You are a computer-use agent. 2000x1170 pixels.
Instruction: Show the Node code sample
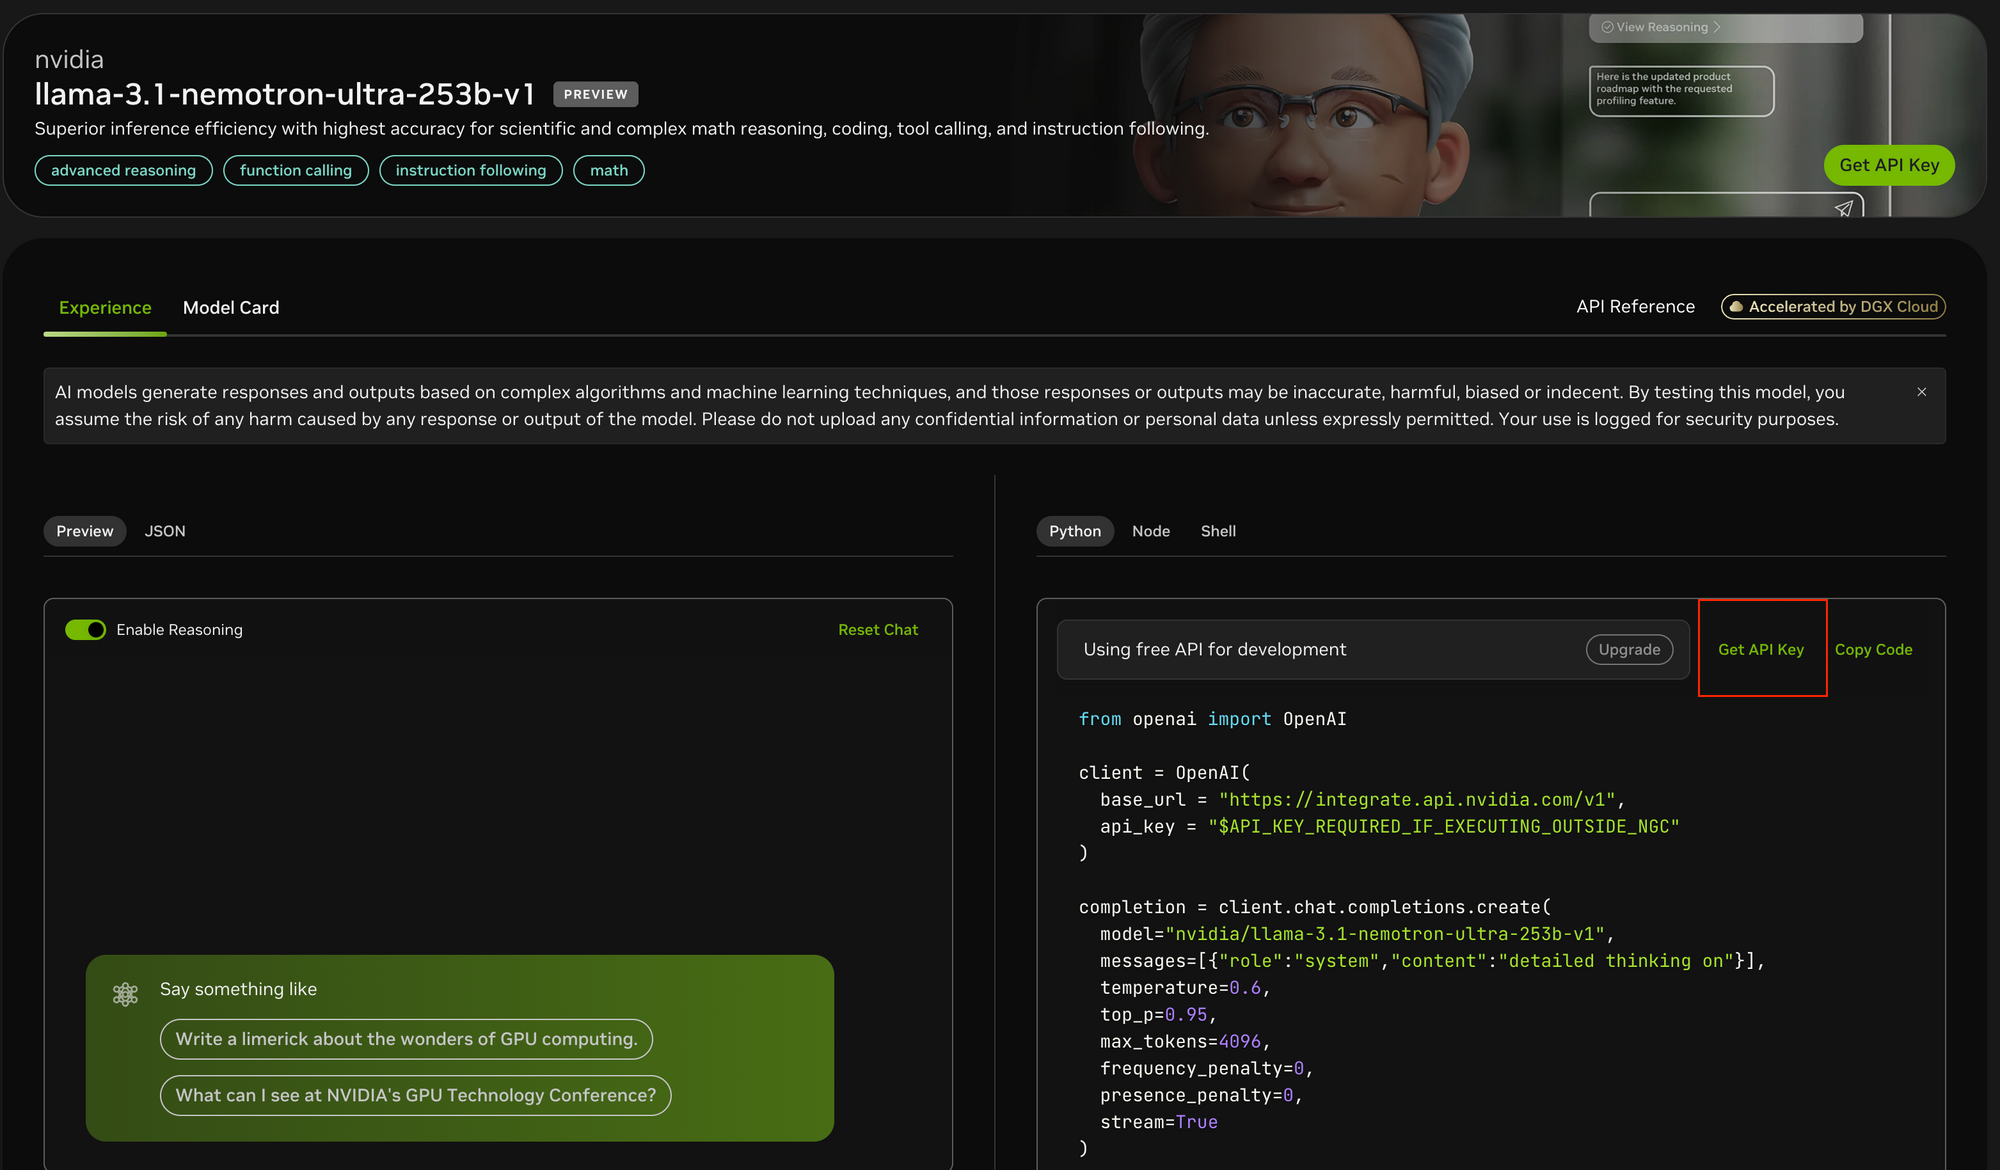tap(1151, 531)
